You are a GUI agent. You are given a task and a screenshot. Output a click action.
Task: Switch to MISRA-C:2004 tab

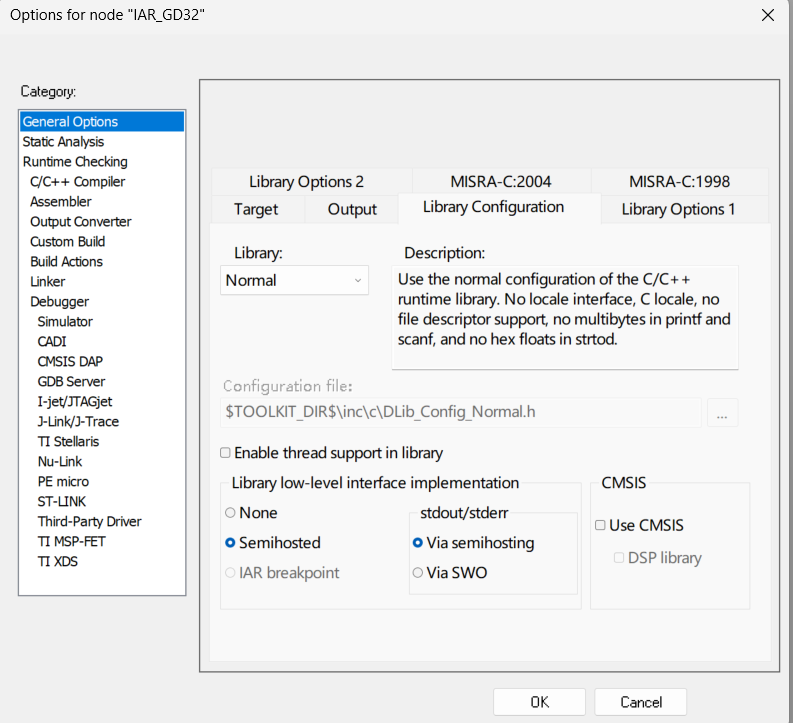coord(501,182)
